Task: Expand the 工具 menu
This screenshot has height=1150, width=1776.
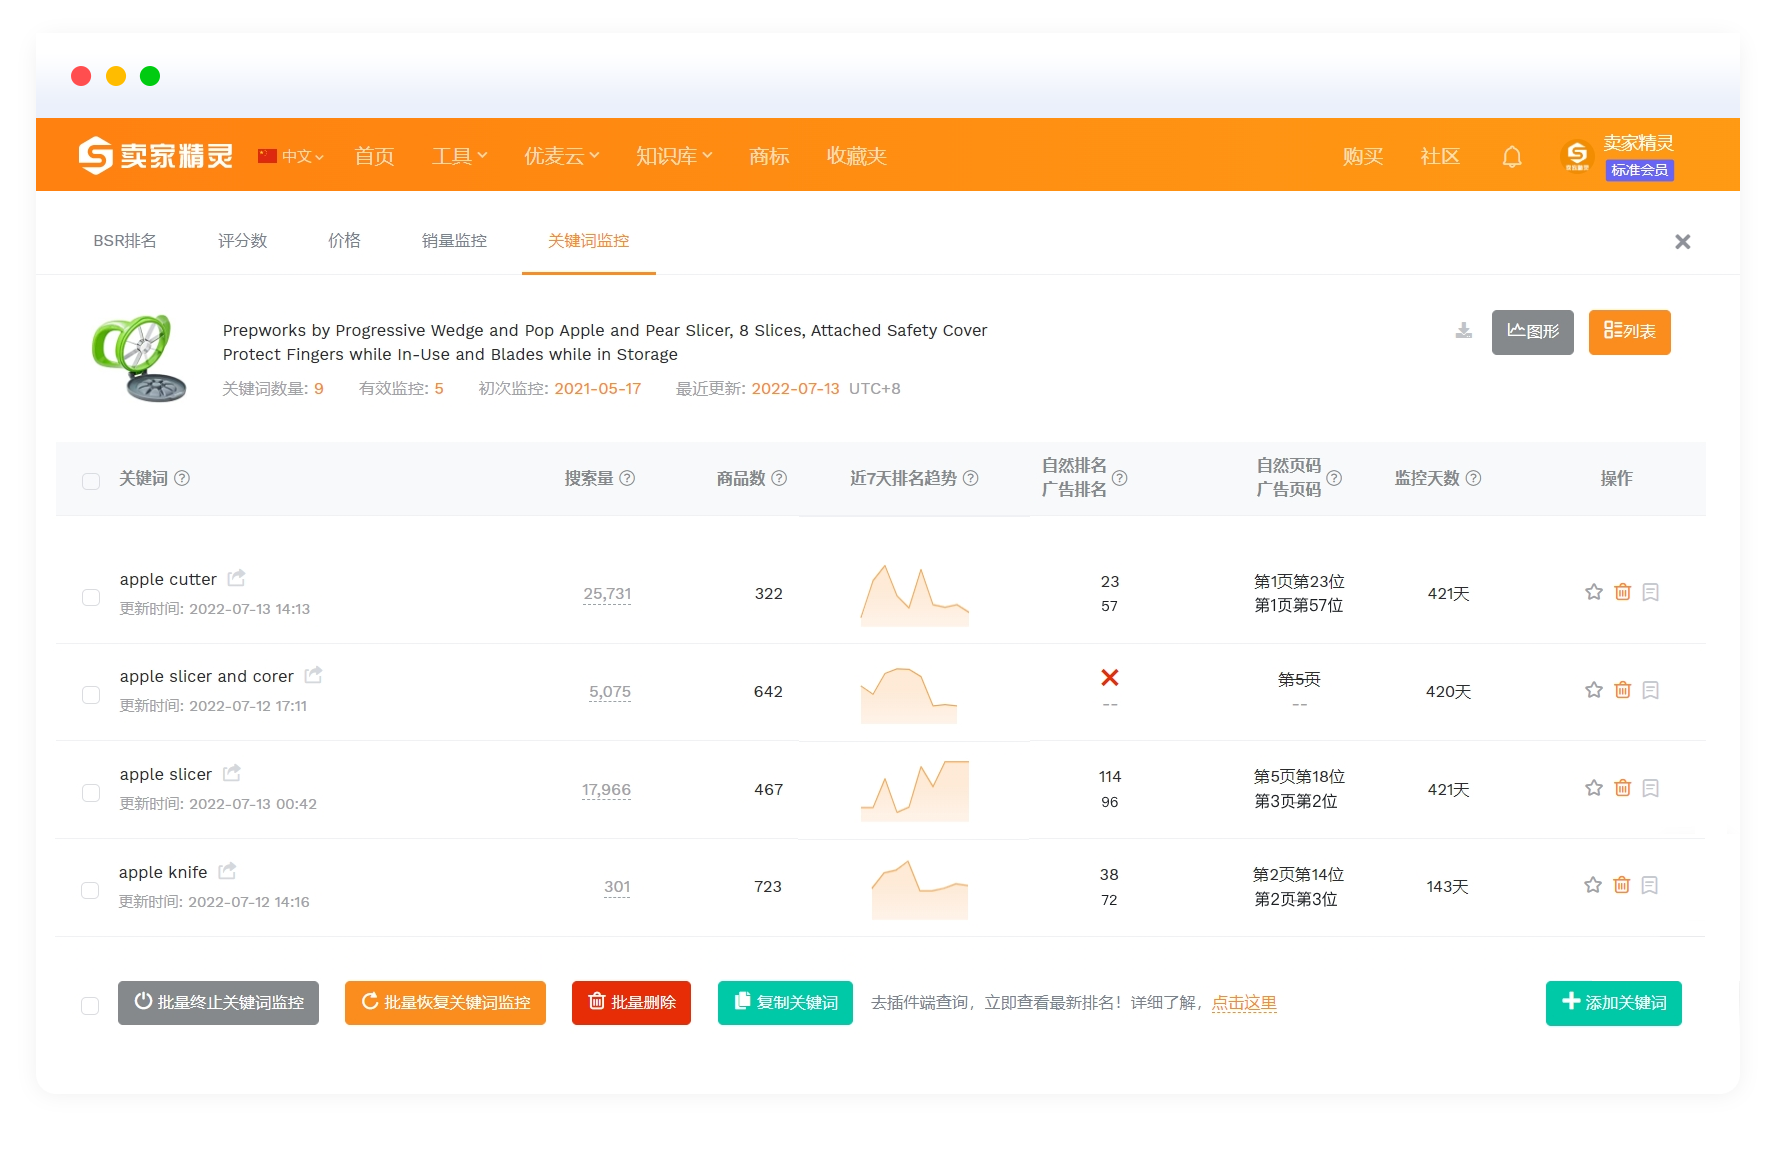Action: click(x=460, y=156)
